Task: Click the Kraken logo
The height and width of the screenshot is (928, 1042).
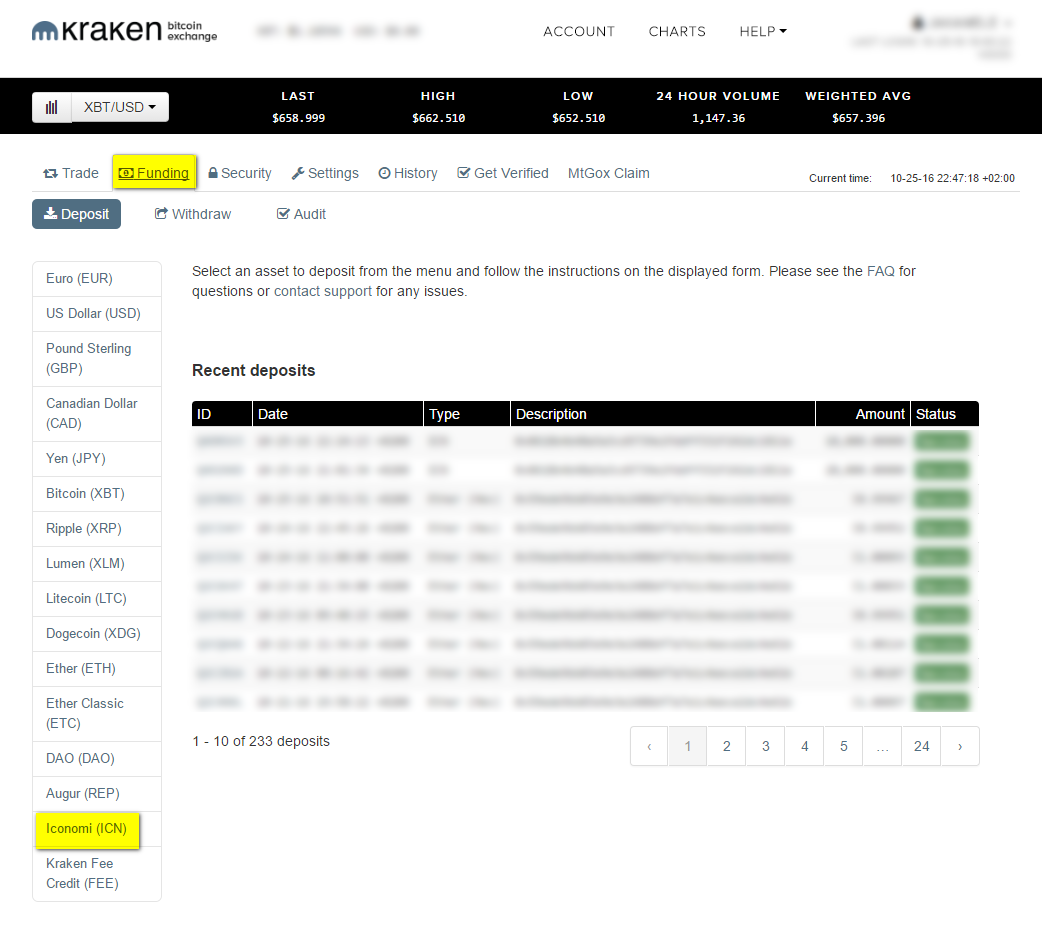Action: 124,31
